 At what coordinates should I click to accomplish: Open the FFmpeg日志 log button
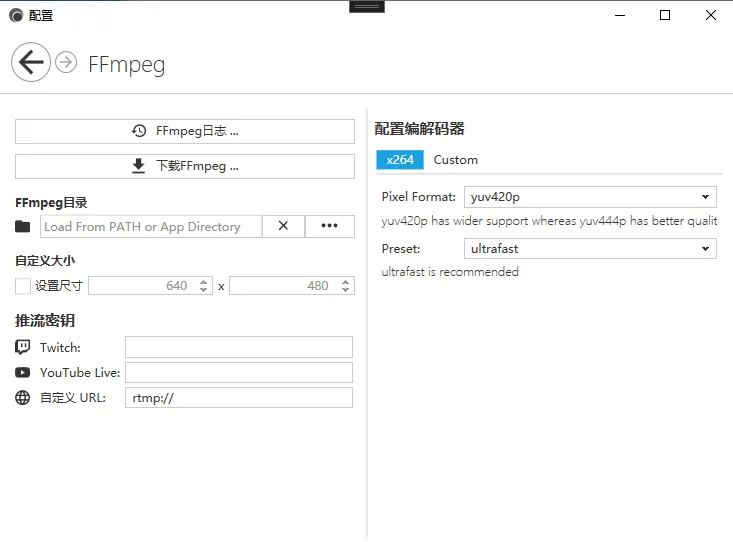(x=185, y=131)
